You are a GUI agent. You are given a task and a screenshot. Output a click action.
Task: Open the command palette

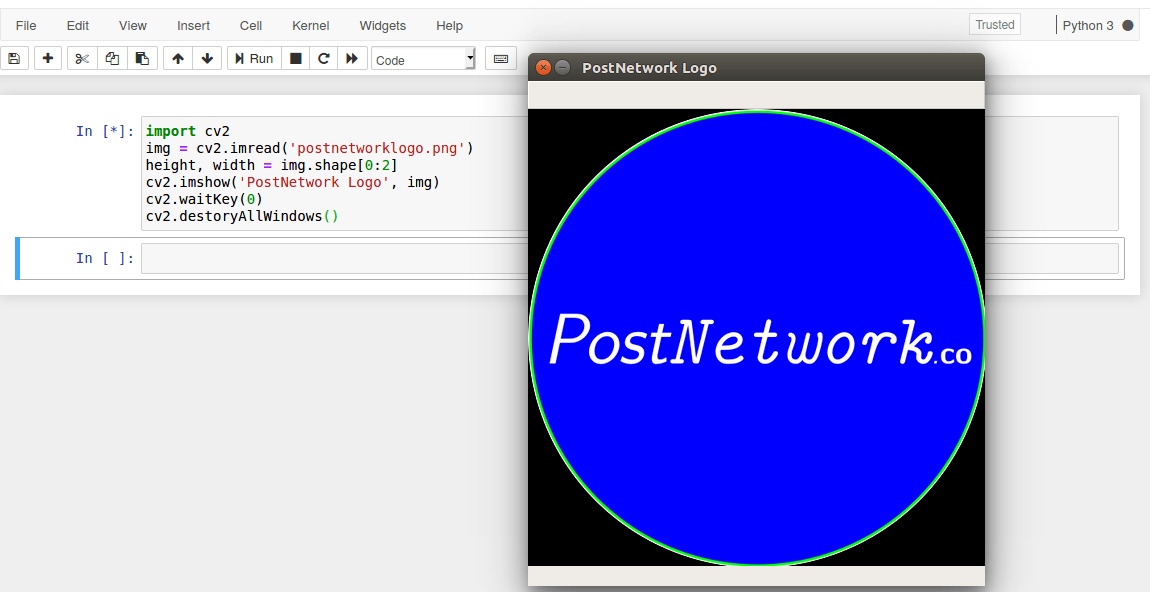click(x=500, y=57)
